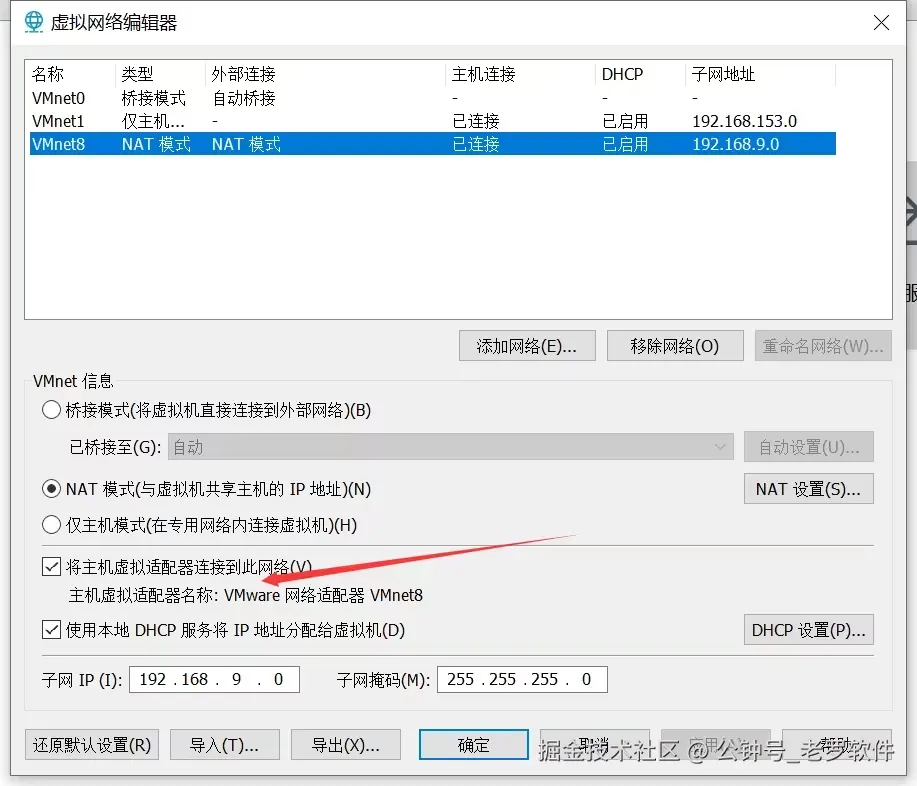
Task: Select 桥接模式 radio button
Action: [51, 410]
